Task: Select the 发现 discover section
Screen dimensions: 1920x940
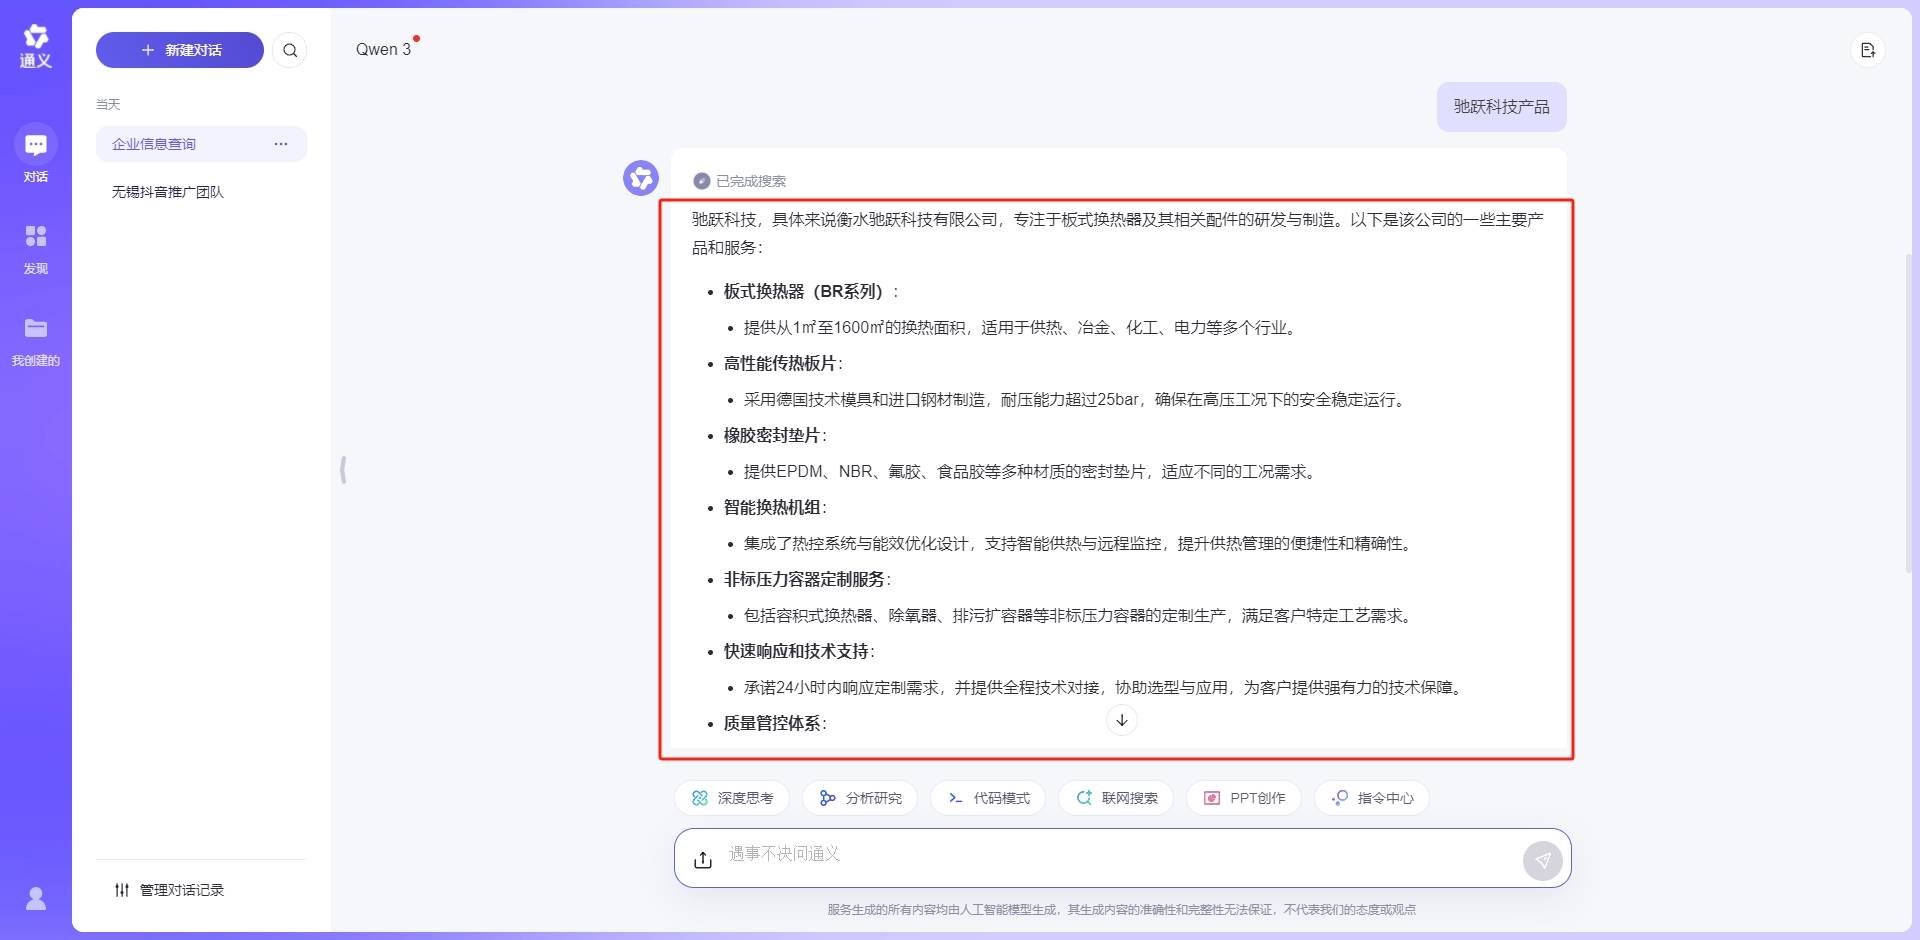Action: (36, 247)
